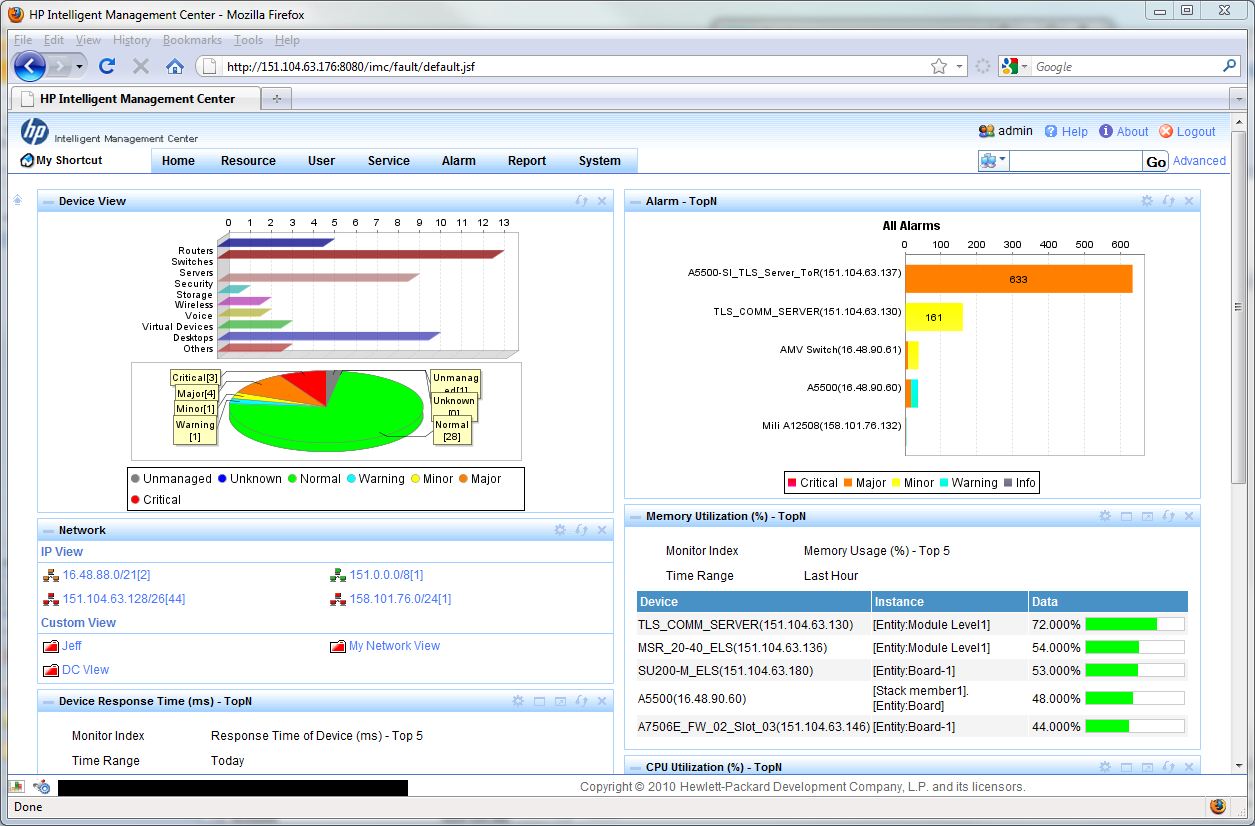Refresh the Memory Utilization panel

1168,516
